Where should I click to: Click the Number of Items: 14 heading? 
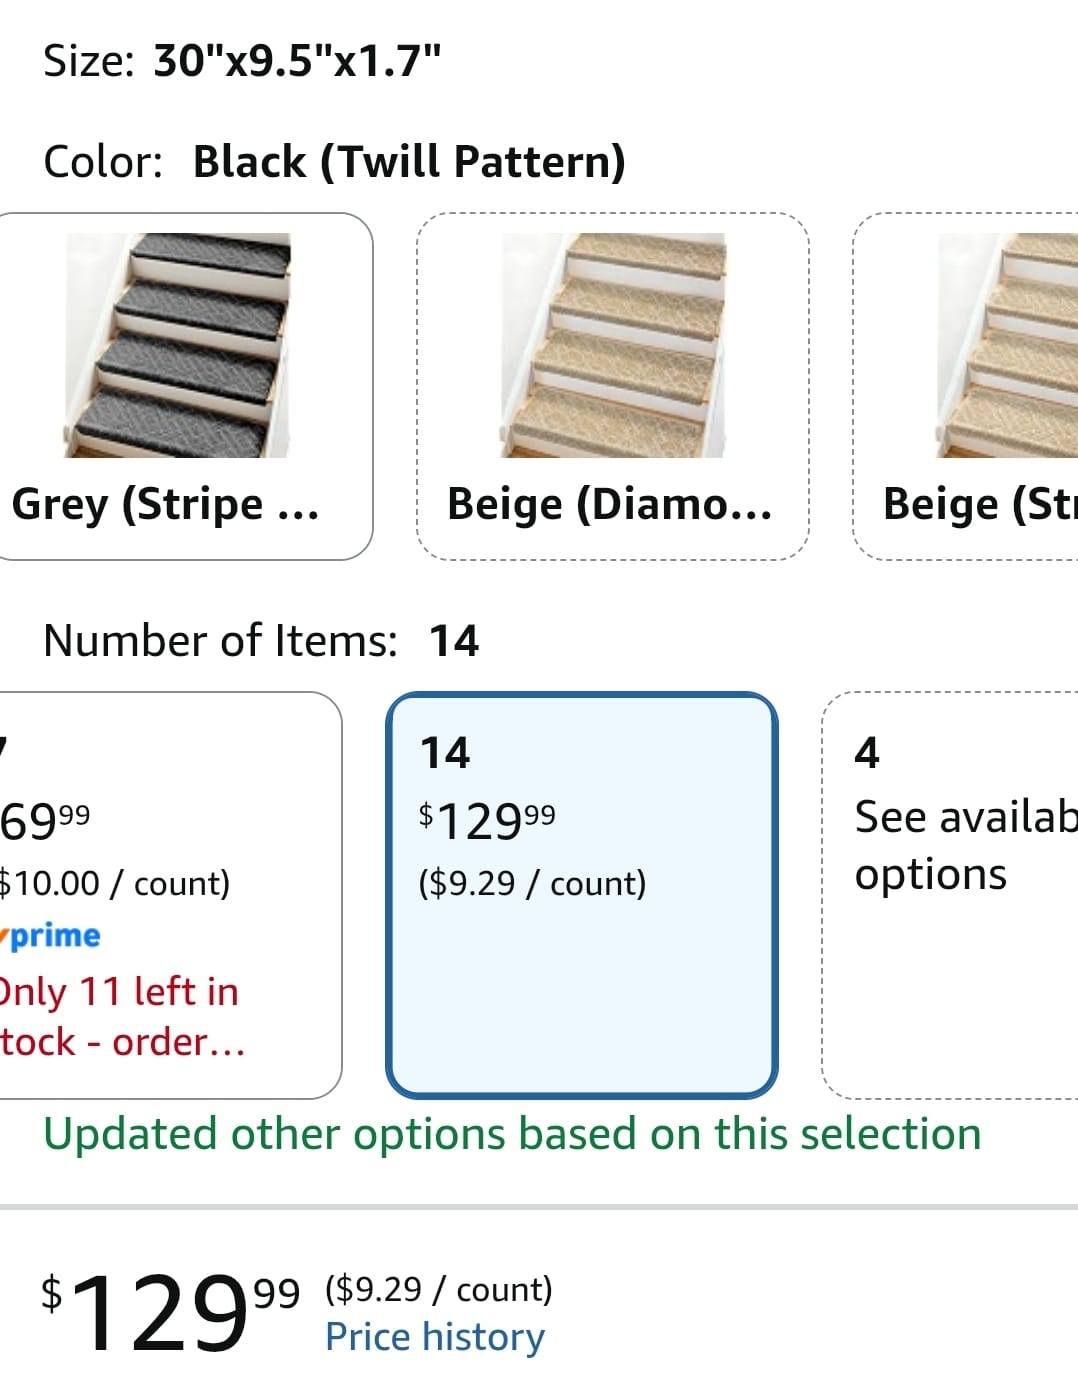(261, 640)
